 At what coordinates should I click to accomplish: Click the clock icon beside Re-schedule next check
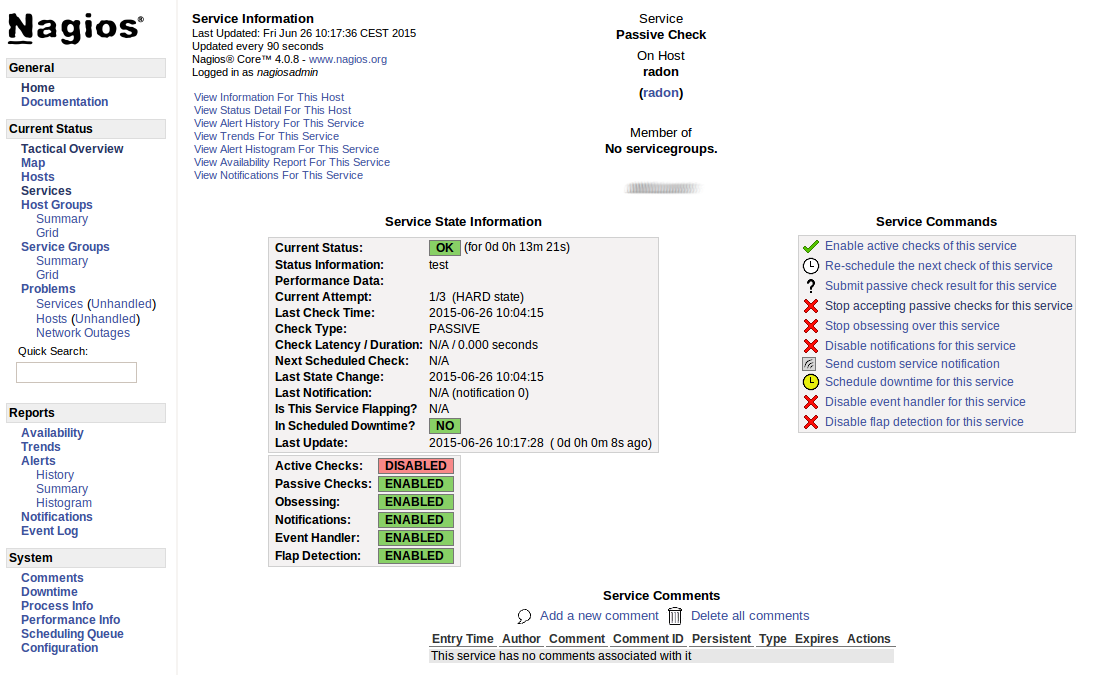[x=811, y=266]
